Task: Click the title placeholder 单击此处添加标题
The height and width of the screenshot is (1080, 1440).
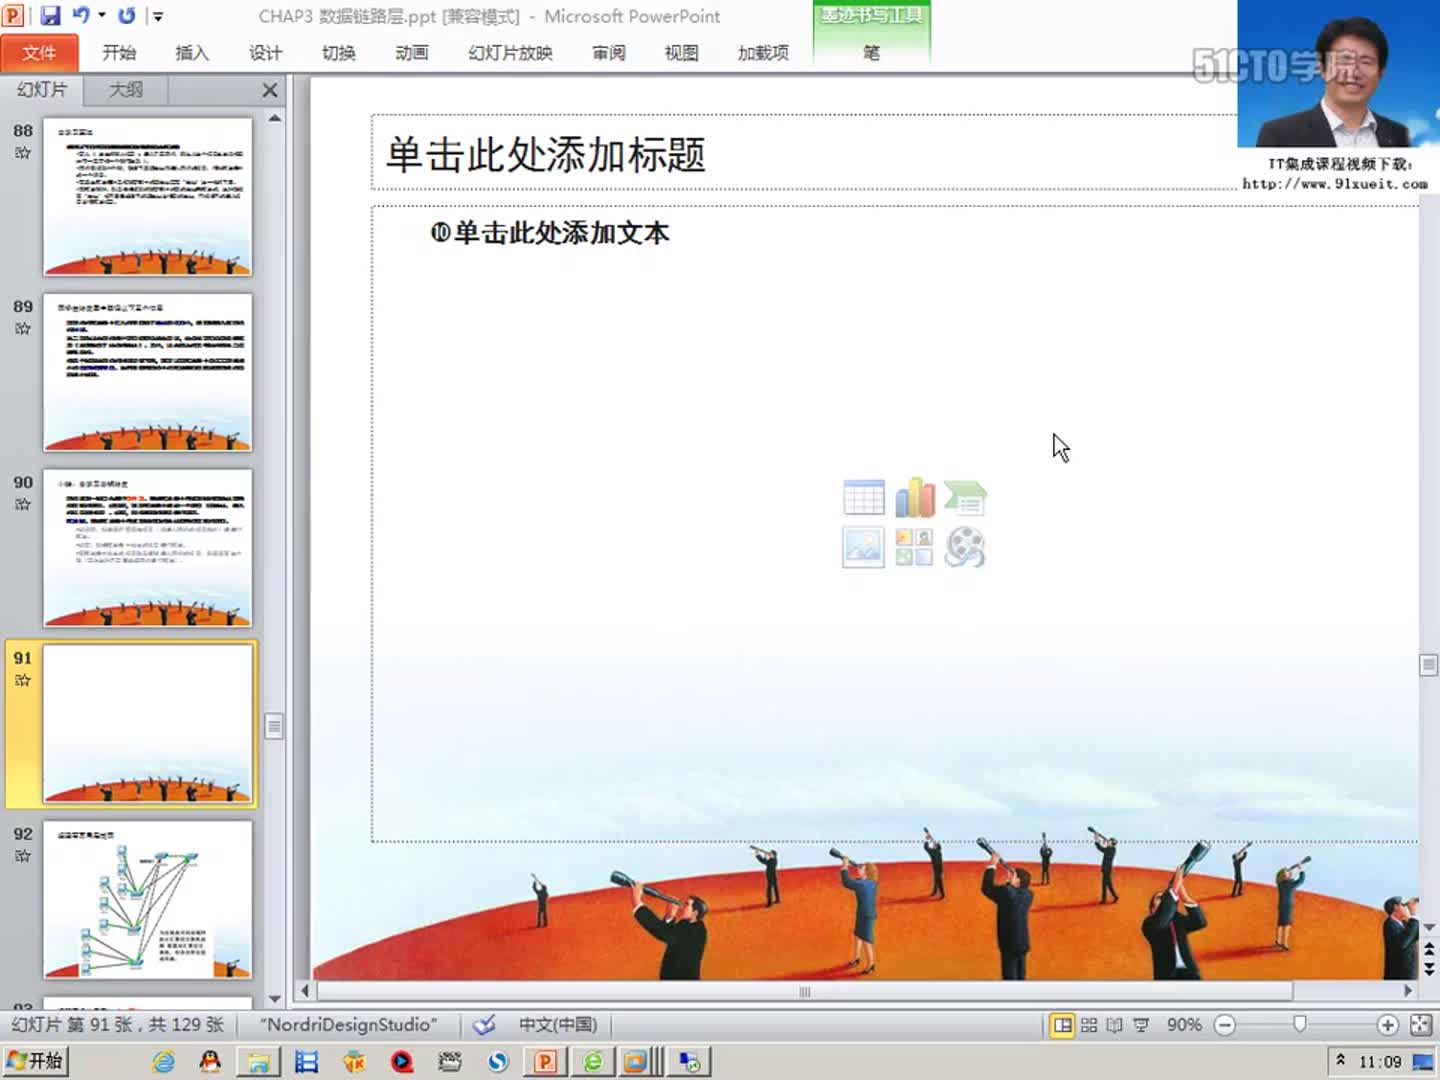Action: point(546,155)
